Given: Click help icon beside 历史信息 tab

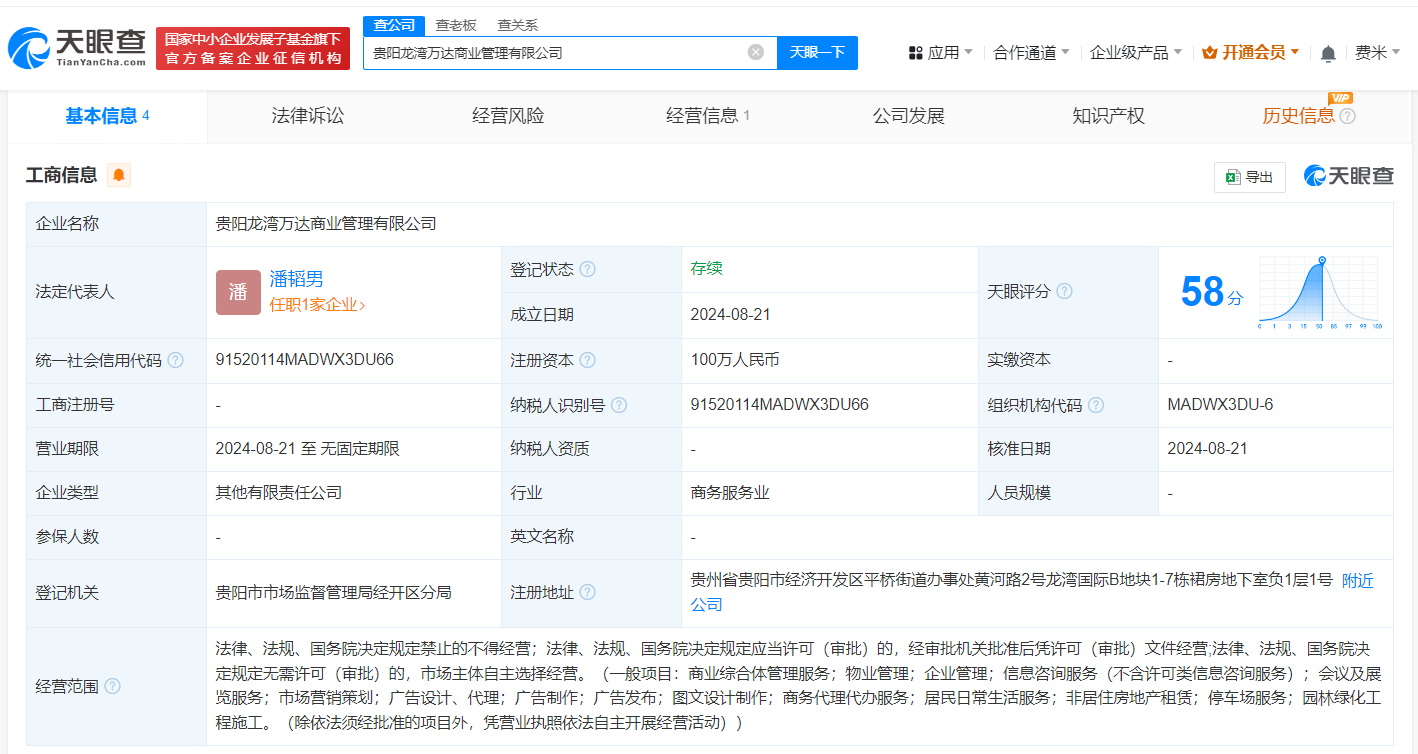Looking at the screenshot, I should (x=1347, y=117).
